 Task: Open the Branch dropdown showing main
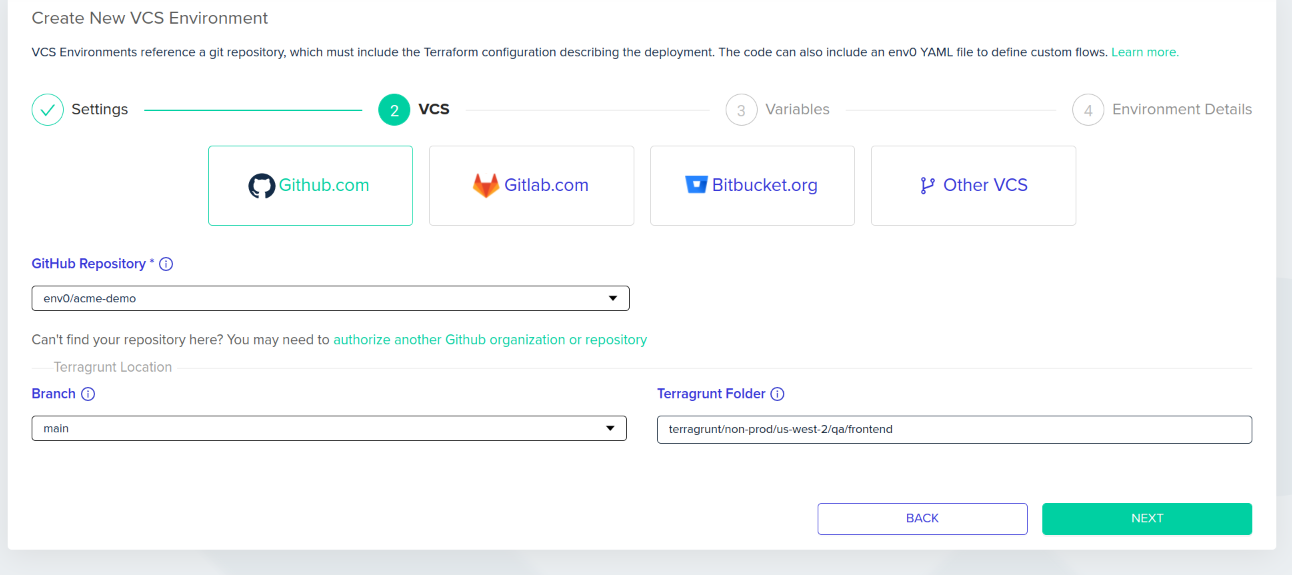(329, 428)
